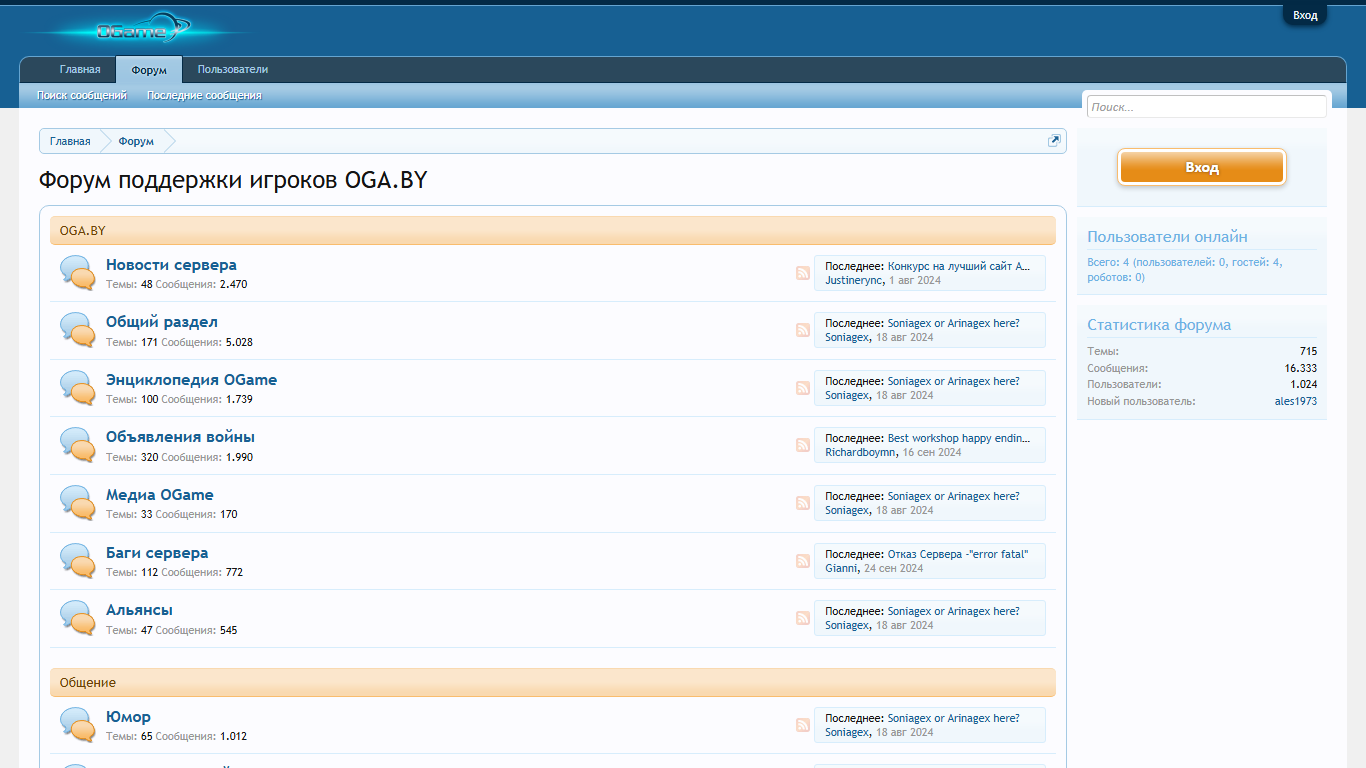Open latest post Отказ Сервера error fatal
The height and width of the screenshot is (768, 1366).
click(x=958, y=554)
